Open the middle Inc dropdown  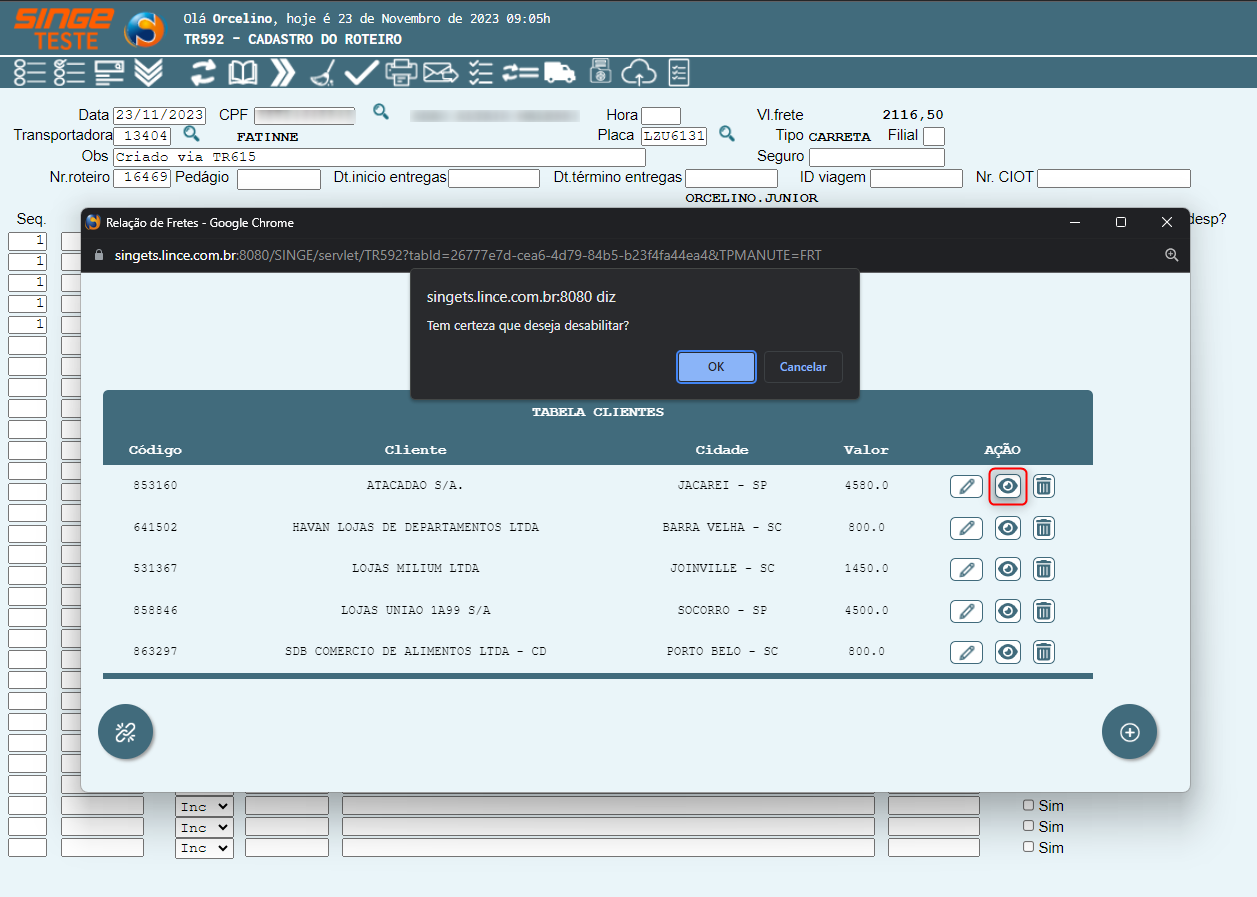coord(204,827)
